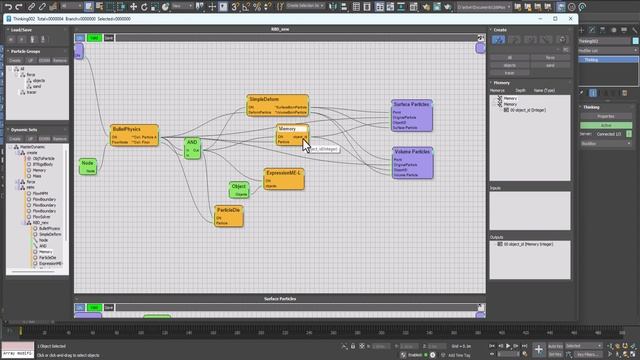Toggle the blue On button in RBD_new view
The height and width of the screenshot is (360, 640).
(x=80, y=38)
